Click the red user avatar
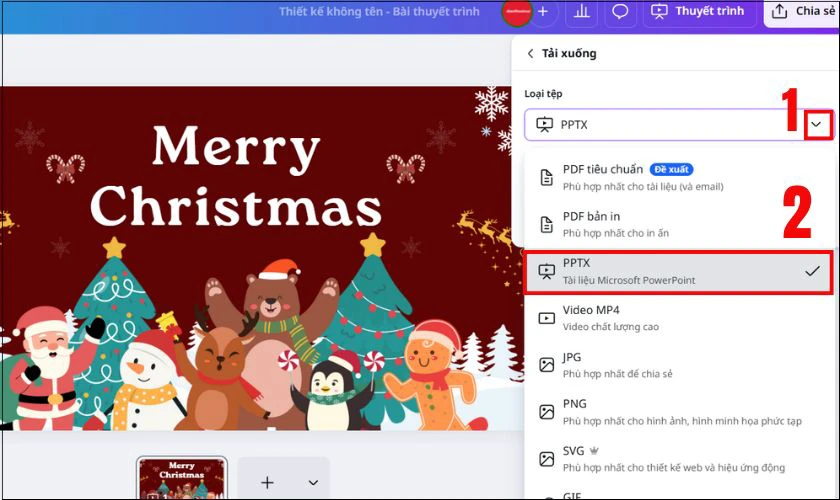This screenshot has width=840, height=500. tap(517, 12)
